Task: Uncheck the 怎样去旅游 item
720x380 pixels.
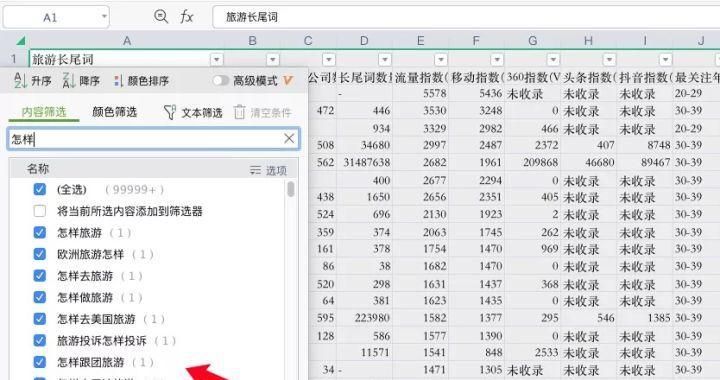Action: [40, 275]
